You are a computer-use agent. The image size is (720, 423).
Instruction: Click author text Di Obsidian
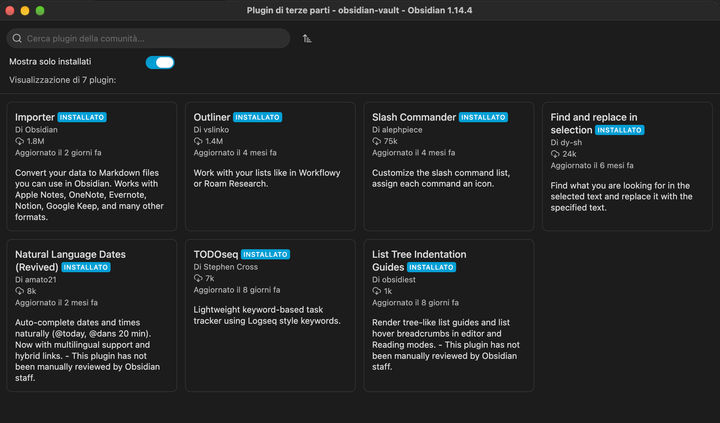(36, 130)
